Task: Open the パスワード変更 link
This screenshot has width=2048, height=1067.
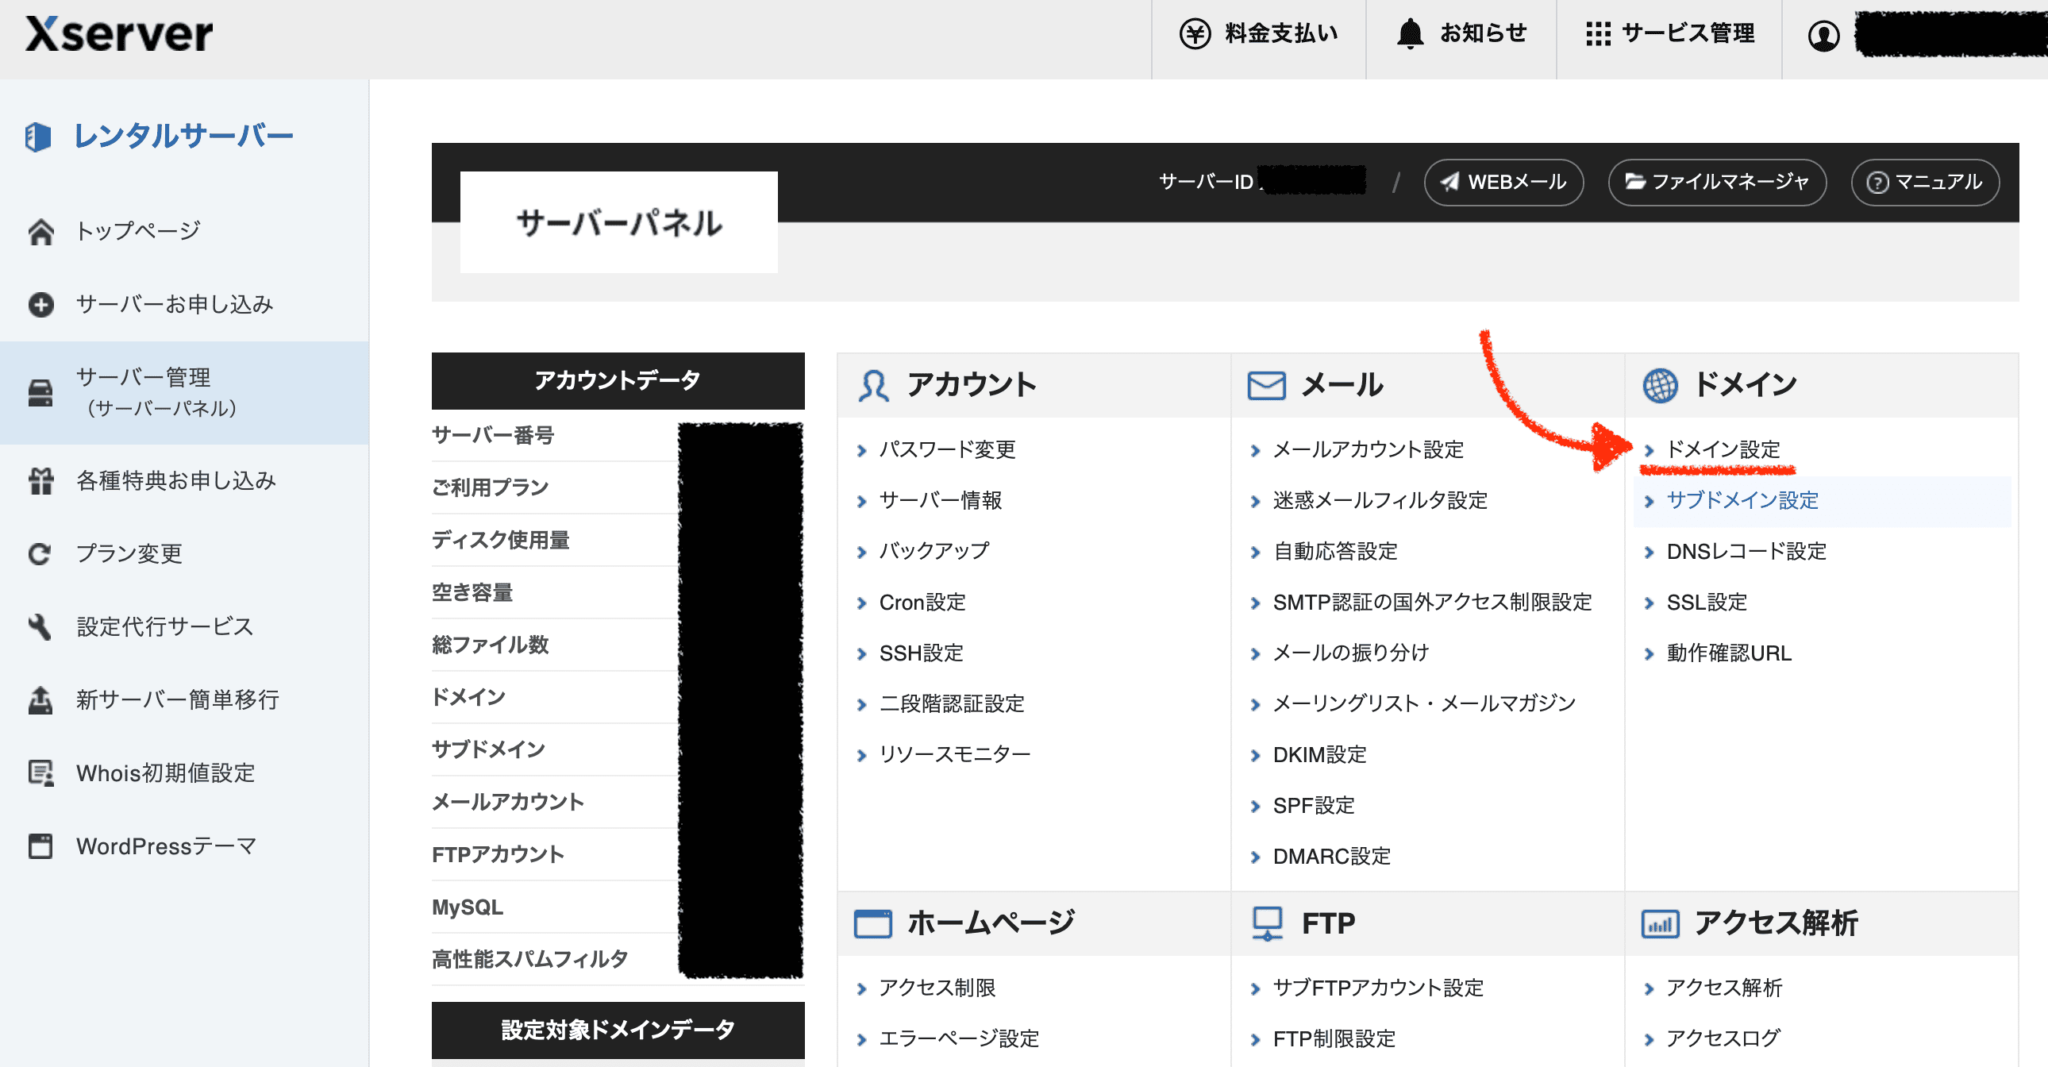Action: coord(946,450)
